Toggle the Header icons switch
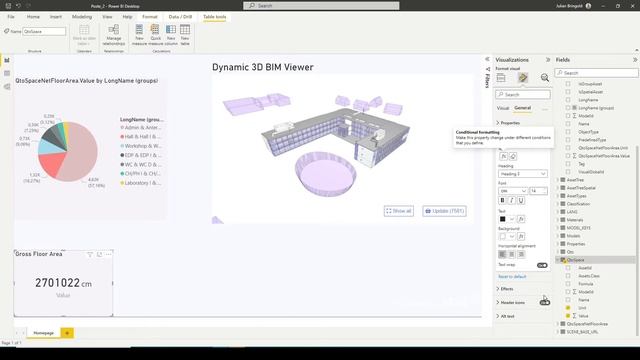Screen dimensions: 640x360 click(x=544, y=302)
